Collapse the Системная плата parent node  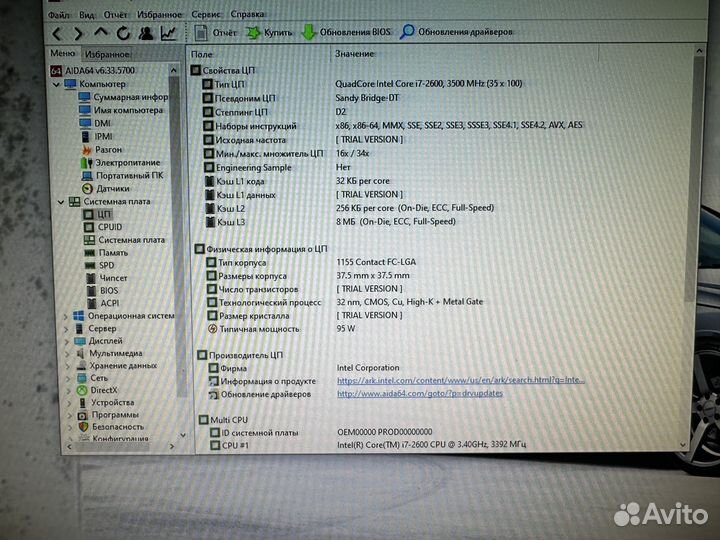tap(60, 202)
